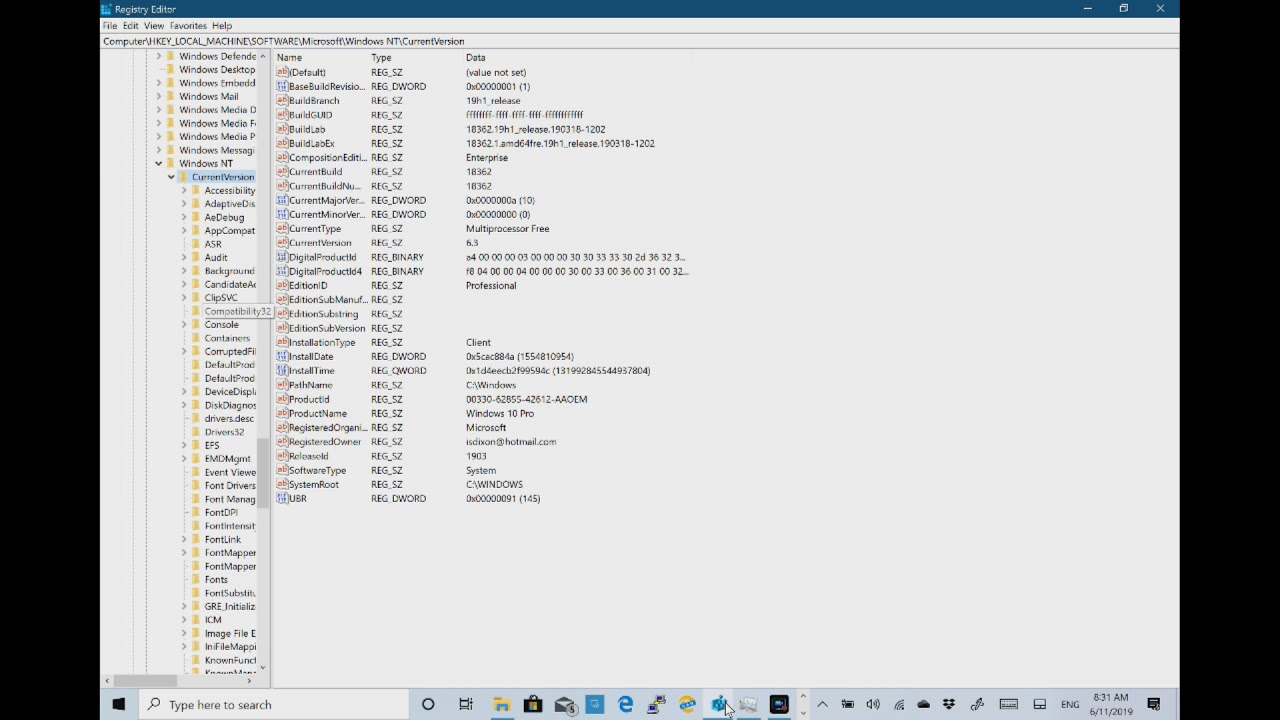Image resolution: width=1280 pixels, height=720 pixels.
Task: Click the Registry Editor taskbar icon
Action: 718,705
